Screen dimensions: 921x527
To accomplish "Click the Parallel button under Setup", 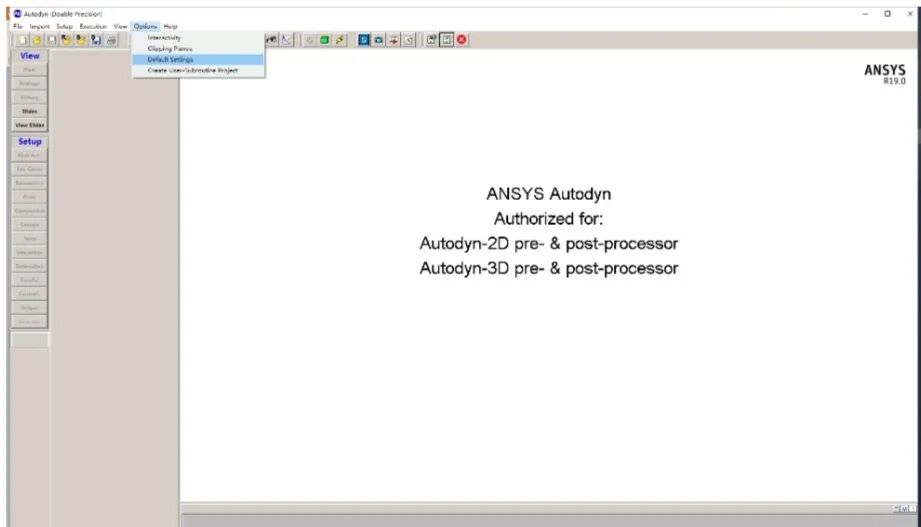I will [x=29, y=280].
